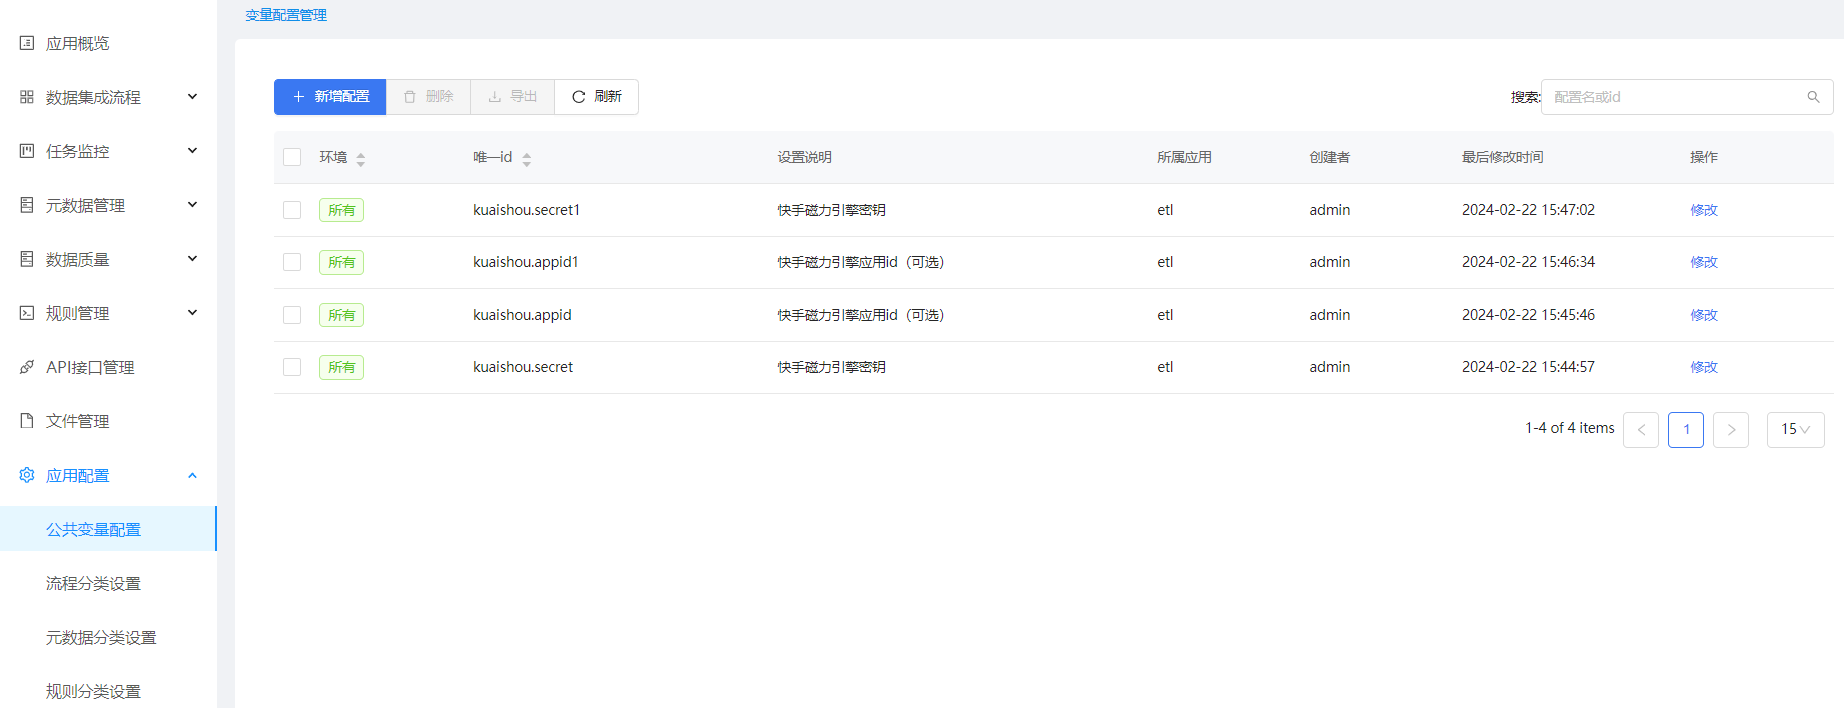The height and width of the screenshot is (708, 1844).
Task: Click the 配置名或id search field
Action: click(x=1675, y=97)
